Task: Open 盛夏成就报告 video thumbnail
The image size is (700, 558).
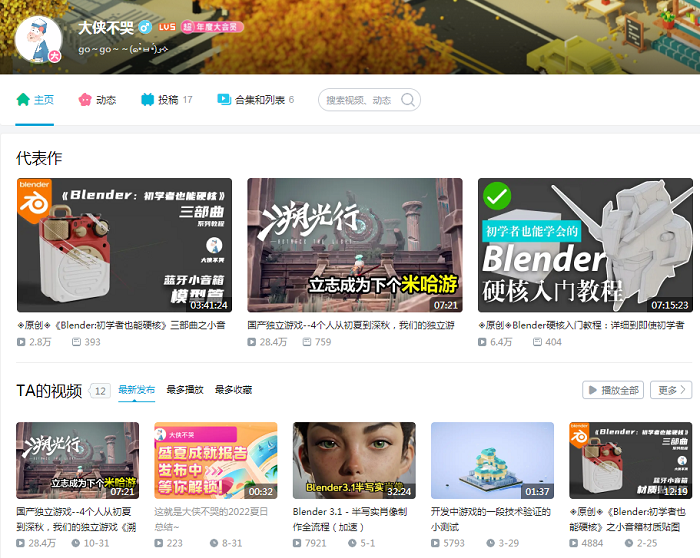Action: pos(216,460)
